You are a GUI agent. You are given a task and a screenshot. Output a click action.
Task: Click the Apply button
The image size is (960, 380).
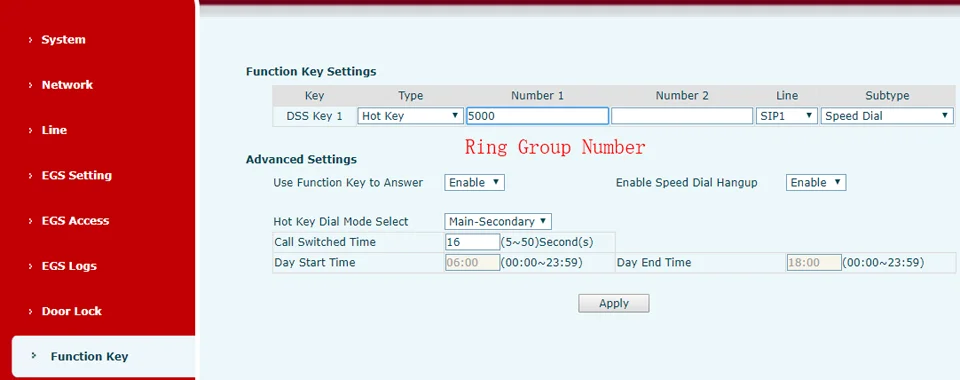click(613, 304)
